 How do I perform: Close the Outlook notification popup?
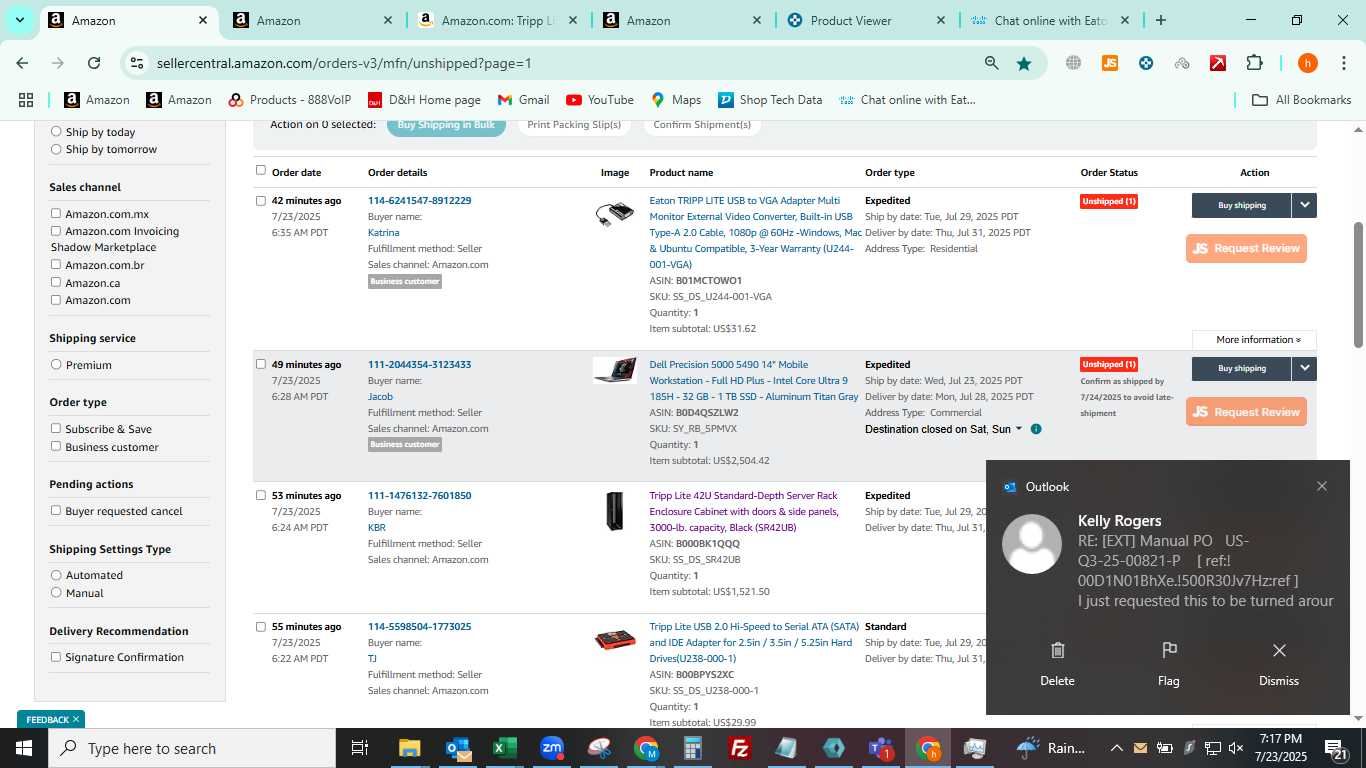coord(1322,486)
